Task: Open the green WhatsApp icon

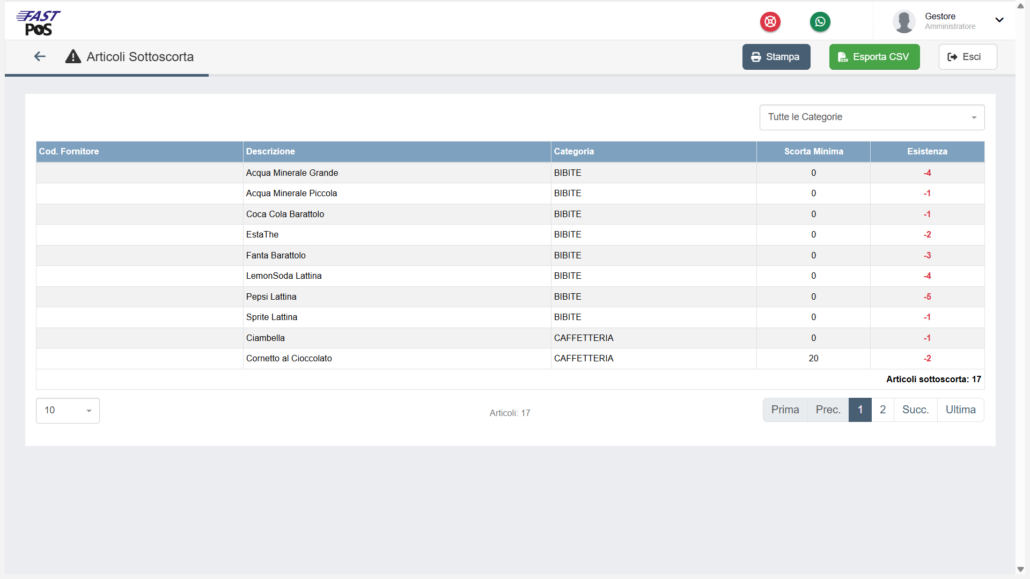Action: click(x=819, y=22)
